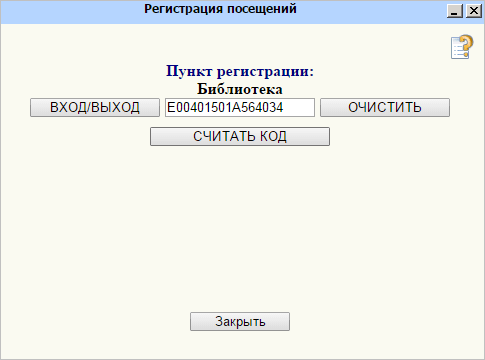Close the Регистрация посещений window
The width and height of the screenshot is (485, 360).
(x=473, y=11)
